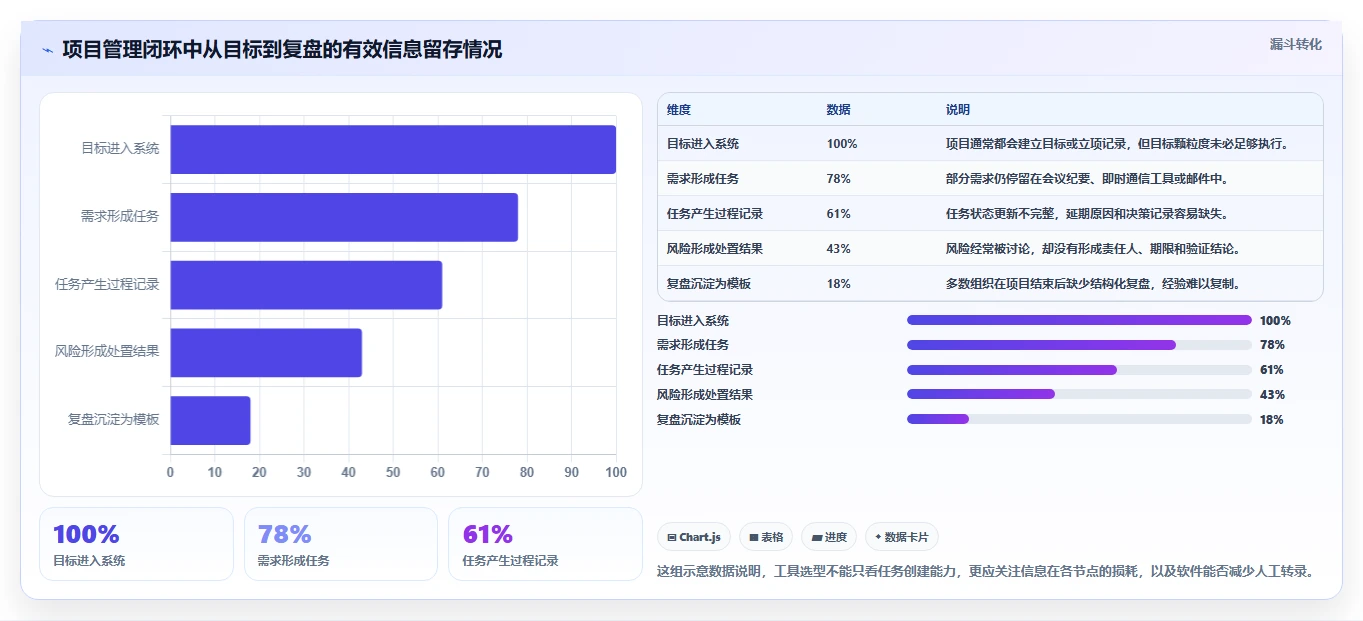Click the description starting 多数组织在项目结束后
The image size is (1363, 621).
pos(1094,284)
